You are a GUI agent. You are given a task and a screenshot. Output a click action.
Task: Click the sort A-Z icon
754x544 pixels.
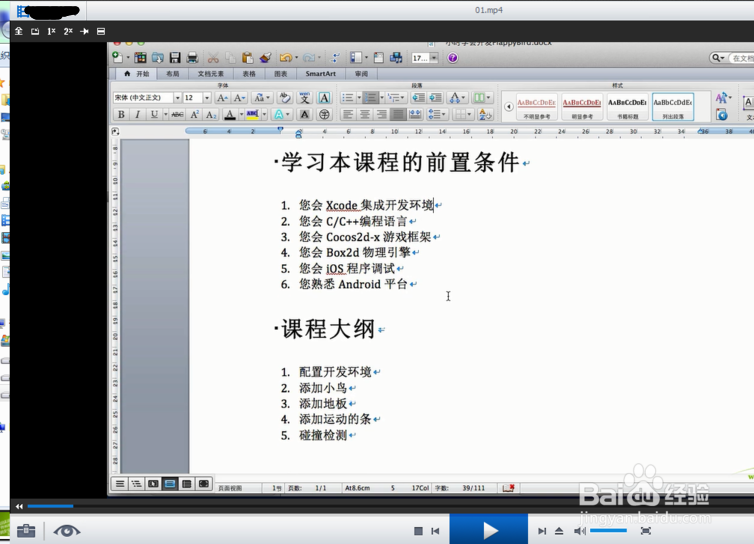tap(485, 114)
